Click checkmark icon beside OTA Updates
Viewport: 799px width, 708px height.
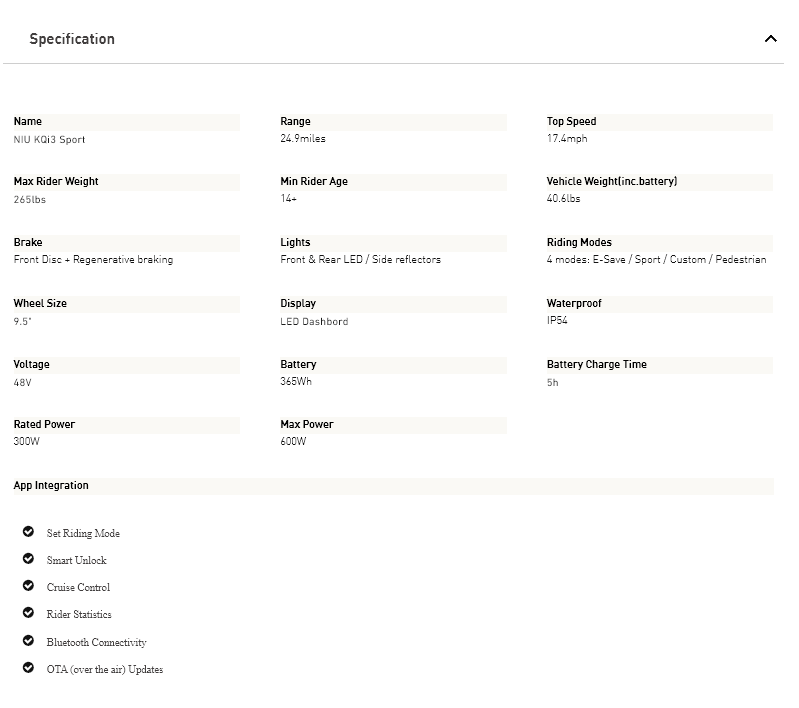pos(29,668)
